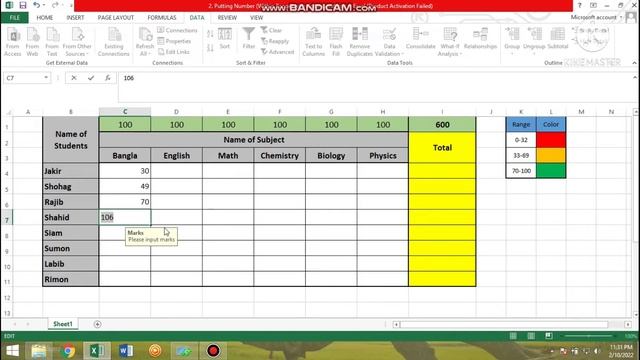The height and width of the screenshot is (360, 640).
Task: Click Clear filter button
Action: [x=271, y=30]
